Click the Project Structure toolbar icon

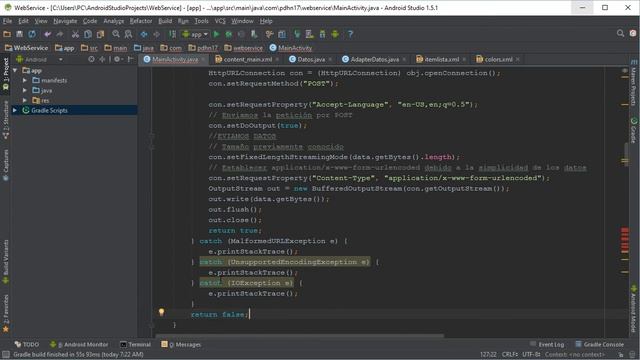(x=282, y=34)
